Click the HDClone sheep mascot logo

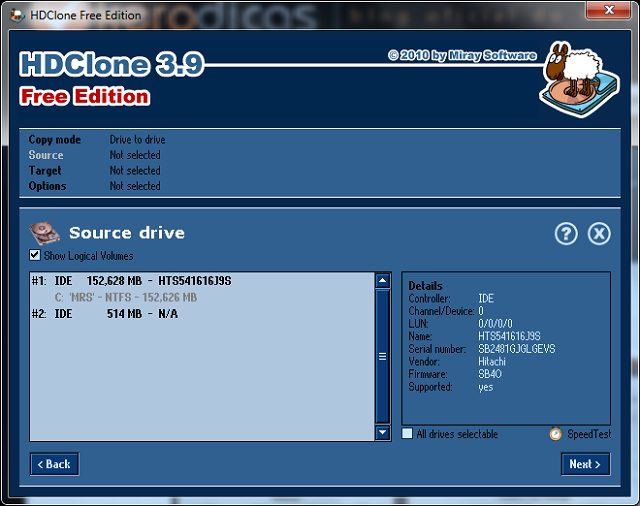(579, 80)
